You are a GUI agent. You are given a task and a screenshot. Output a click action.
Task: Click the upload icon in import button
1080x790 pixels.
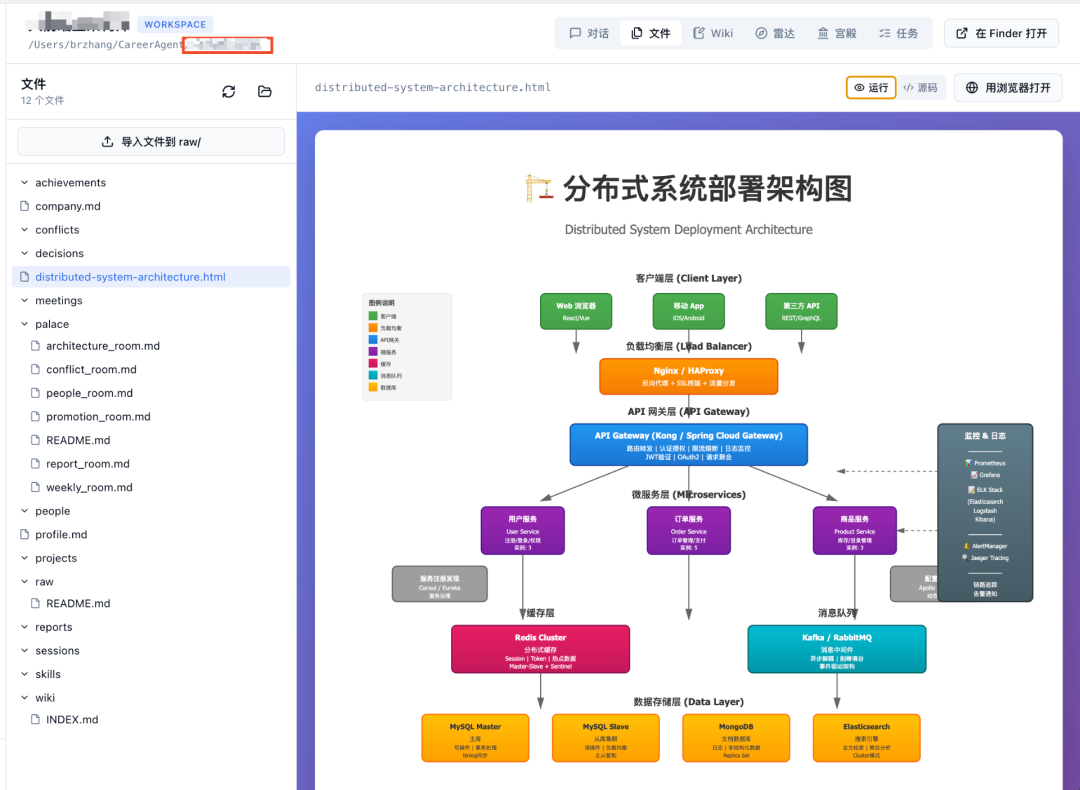click(x=107, y=142)
